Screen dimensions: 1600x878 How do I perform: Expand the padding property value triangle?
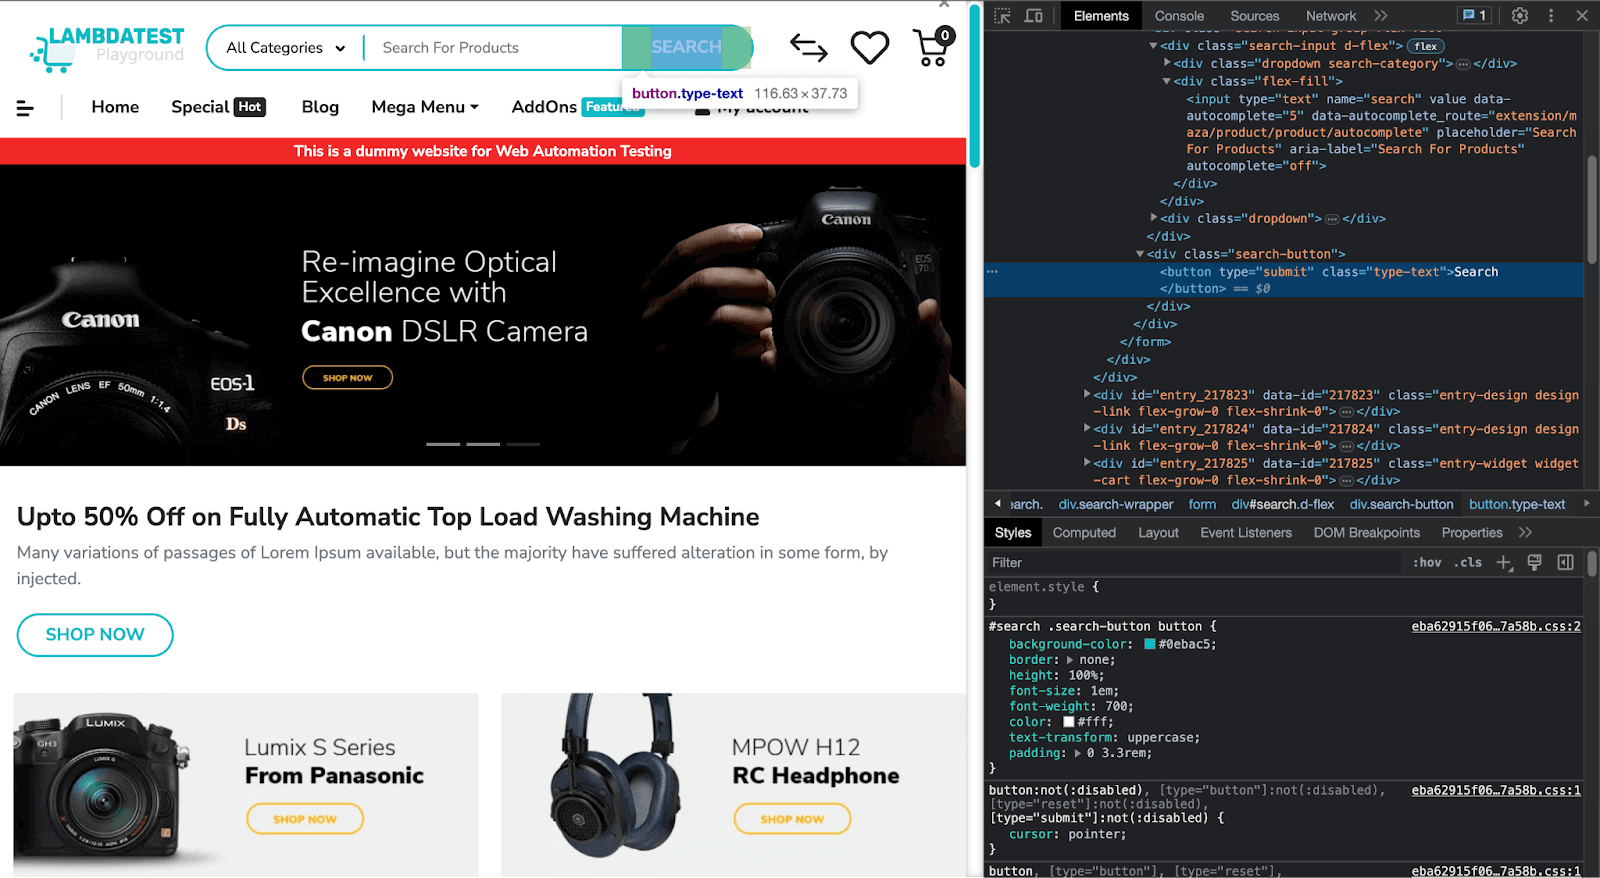[1077, 753]
